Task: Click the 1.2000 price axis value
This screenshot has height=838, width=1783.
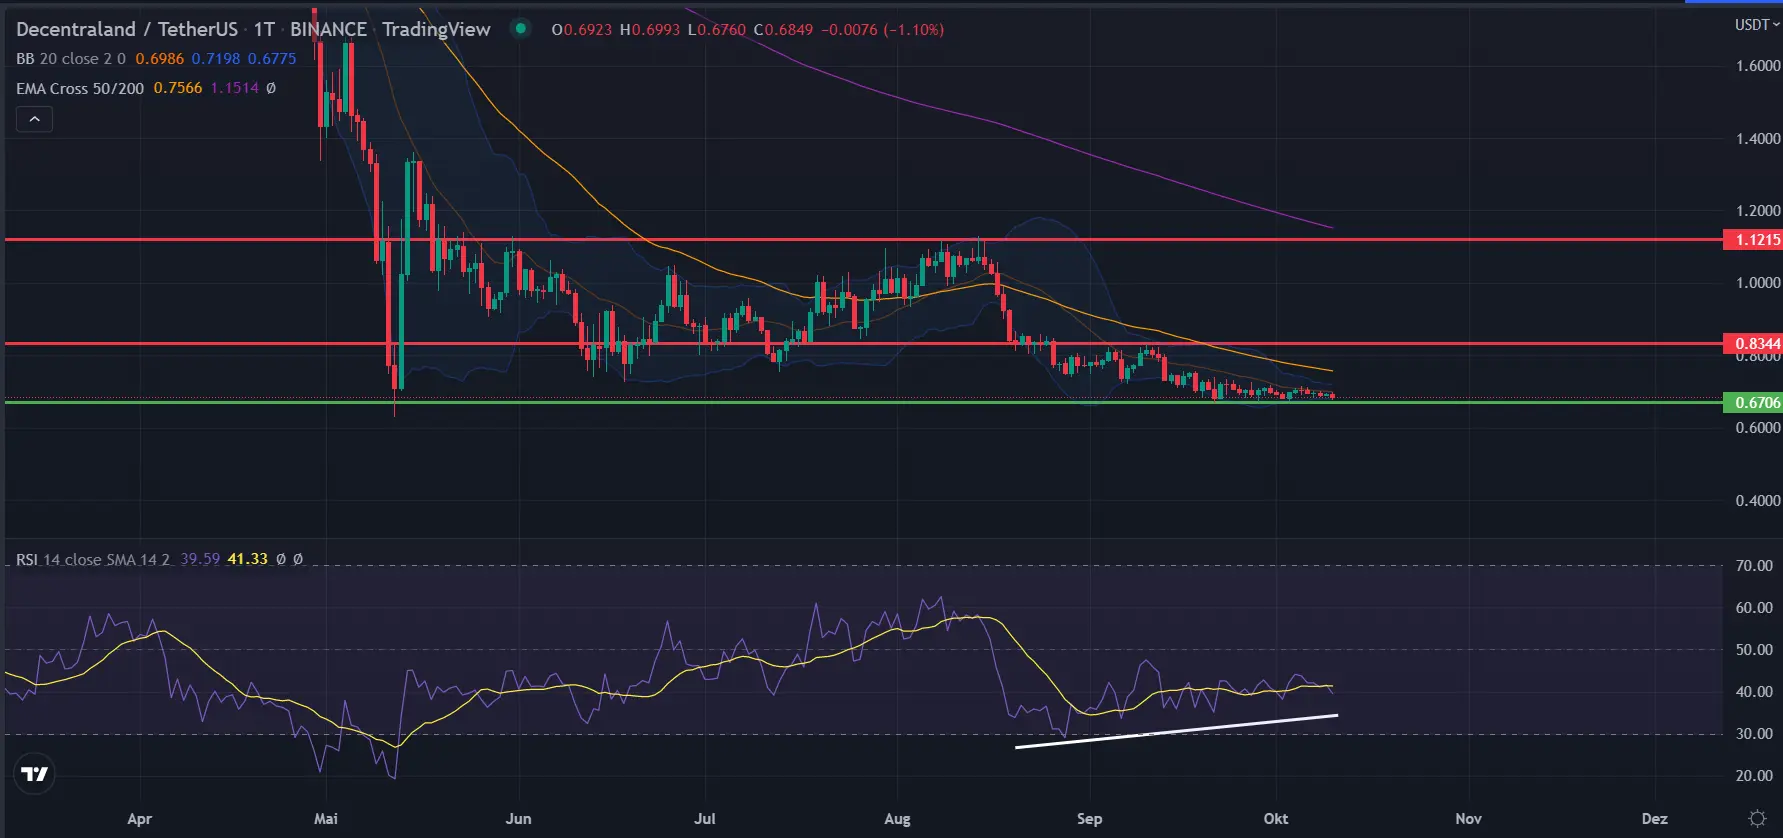Action: (1758, 211)
